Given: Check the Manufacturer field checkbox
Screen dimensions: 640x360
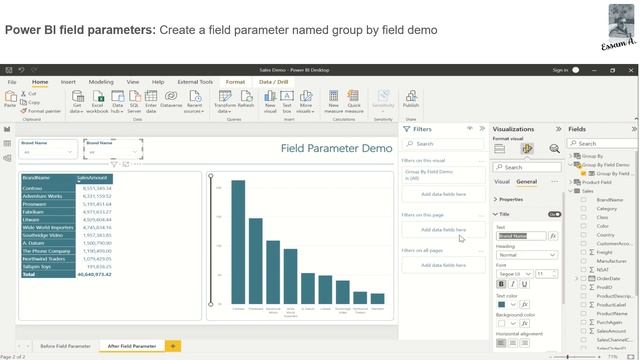Looking at the screenshot, I should [x=584, y=261].
